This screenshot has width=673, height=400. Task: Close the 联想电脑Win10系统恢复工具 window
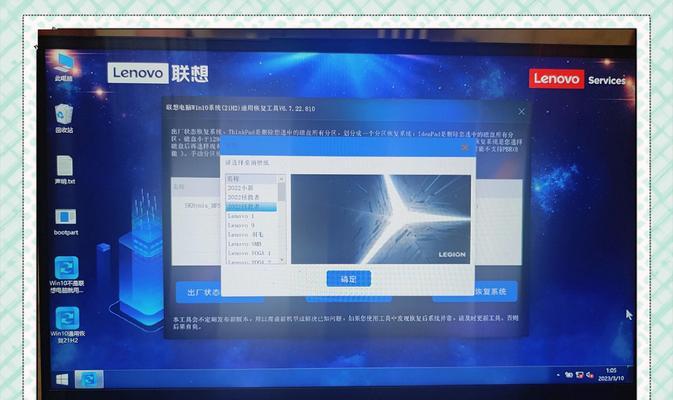pyautogui.click(x=521, y=112)
